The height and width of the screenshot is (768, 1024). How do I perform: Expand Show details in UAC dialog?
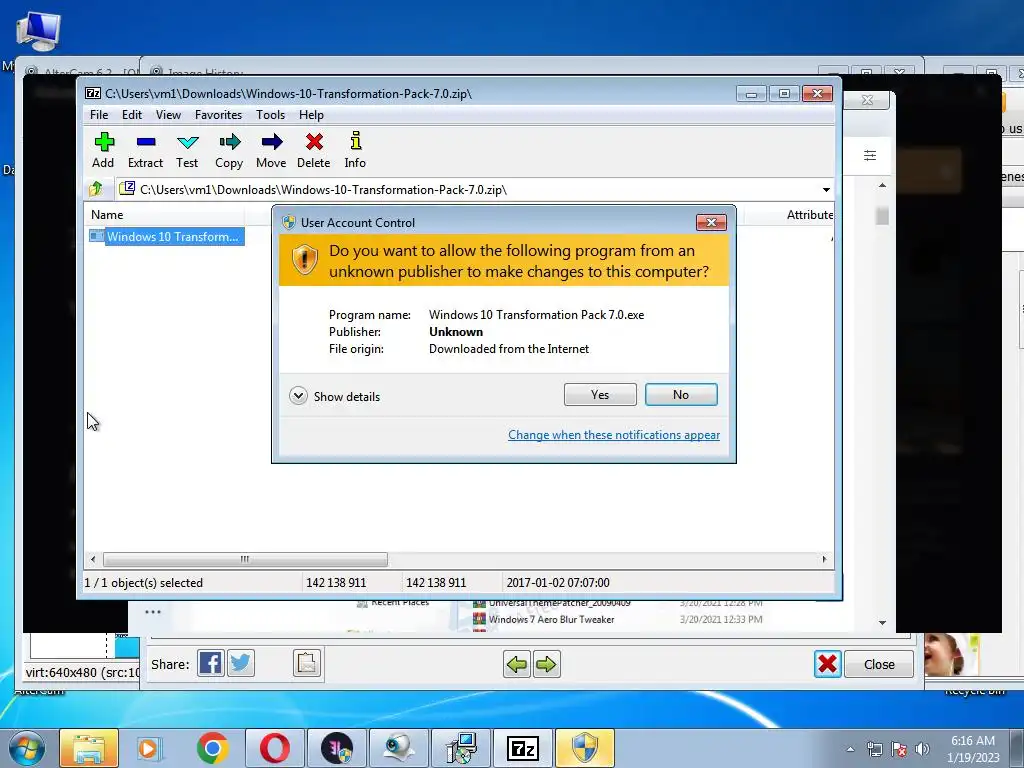[x=334, y=396]
